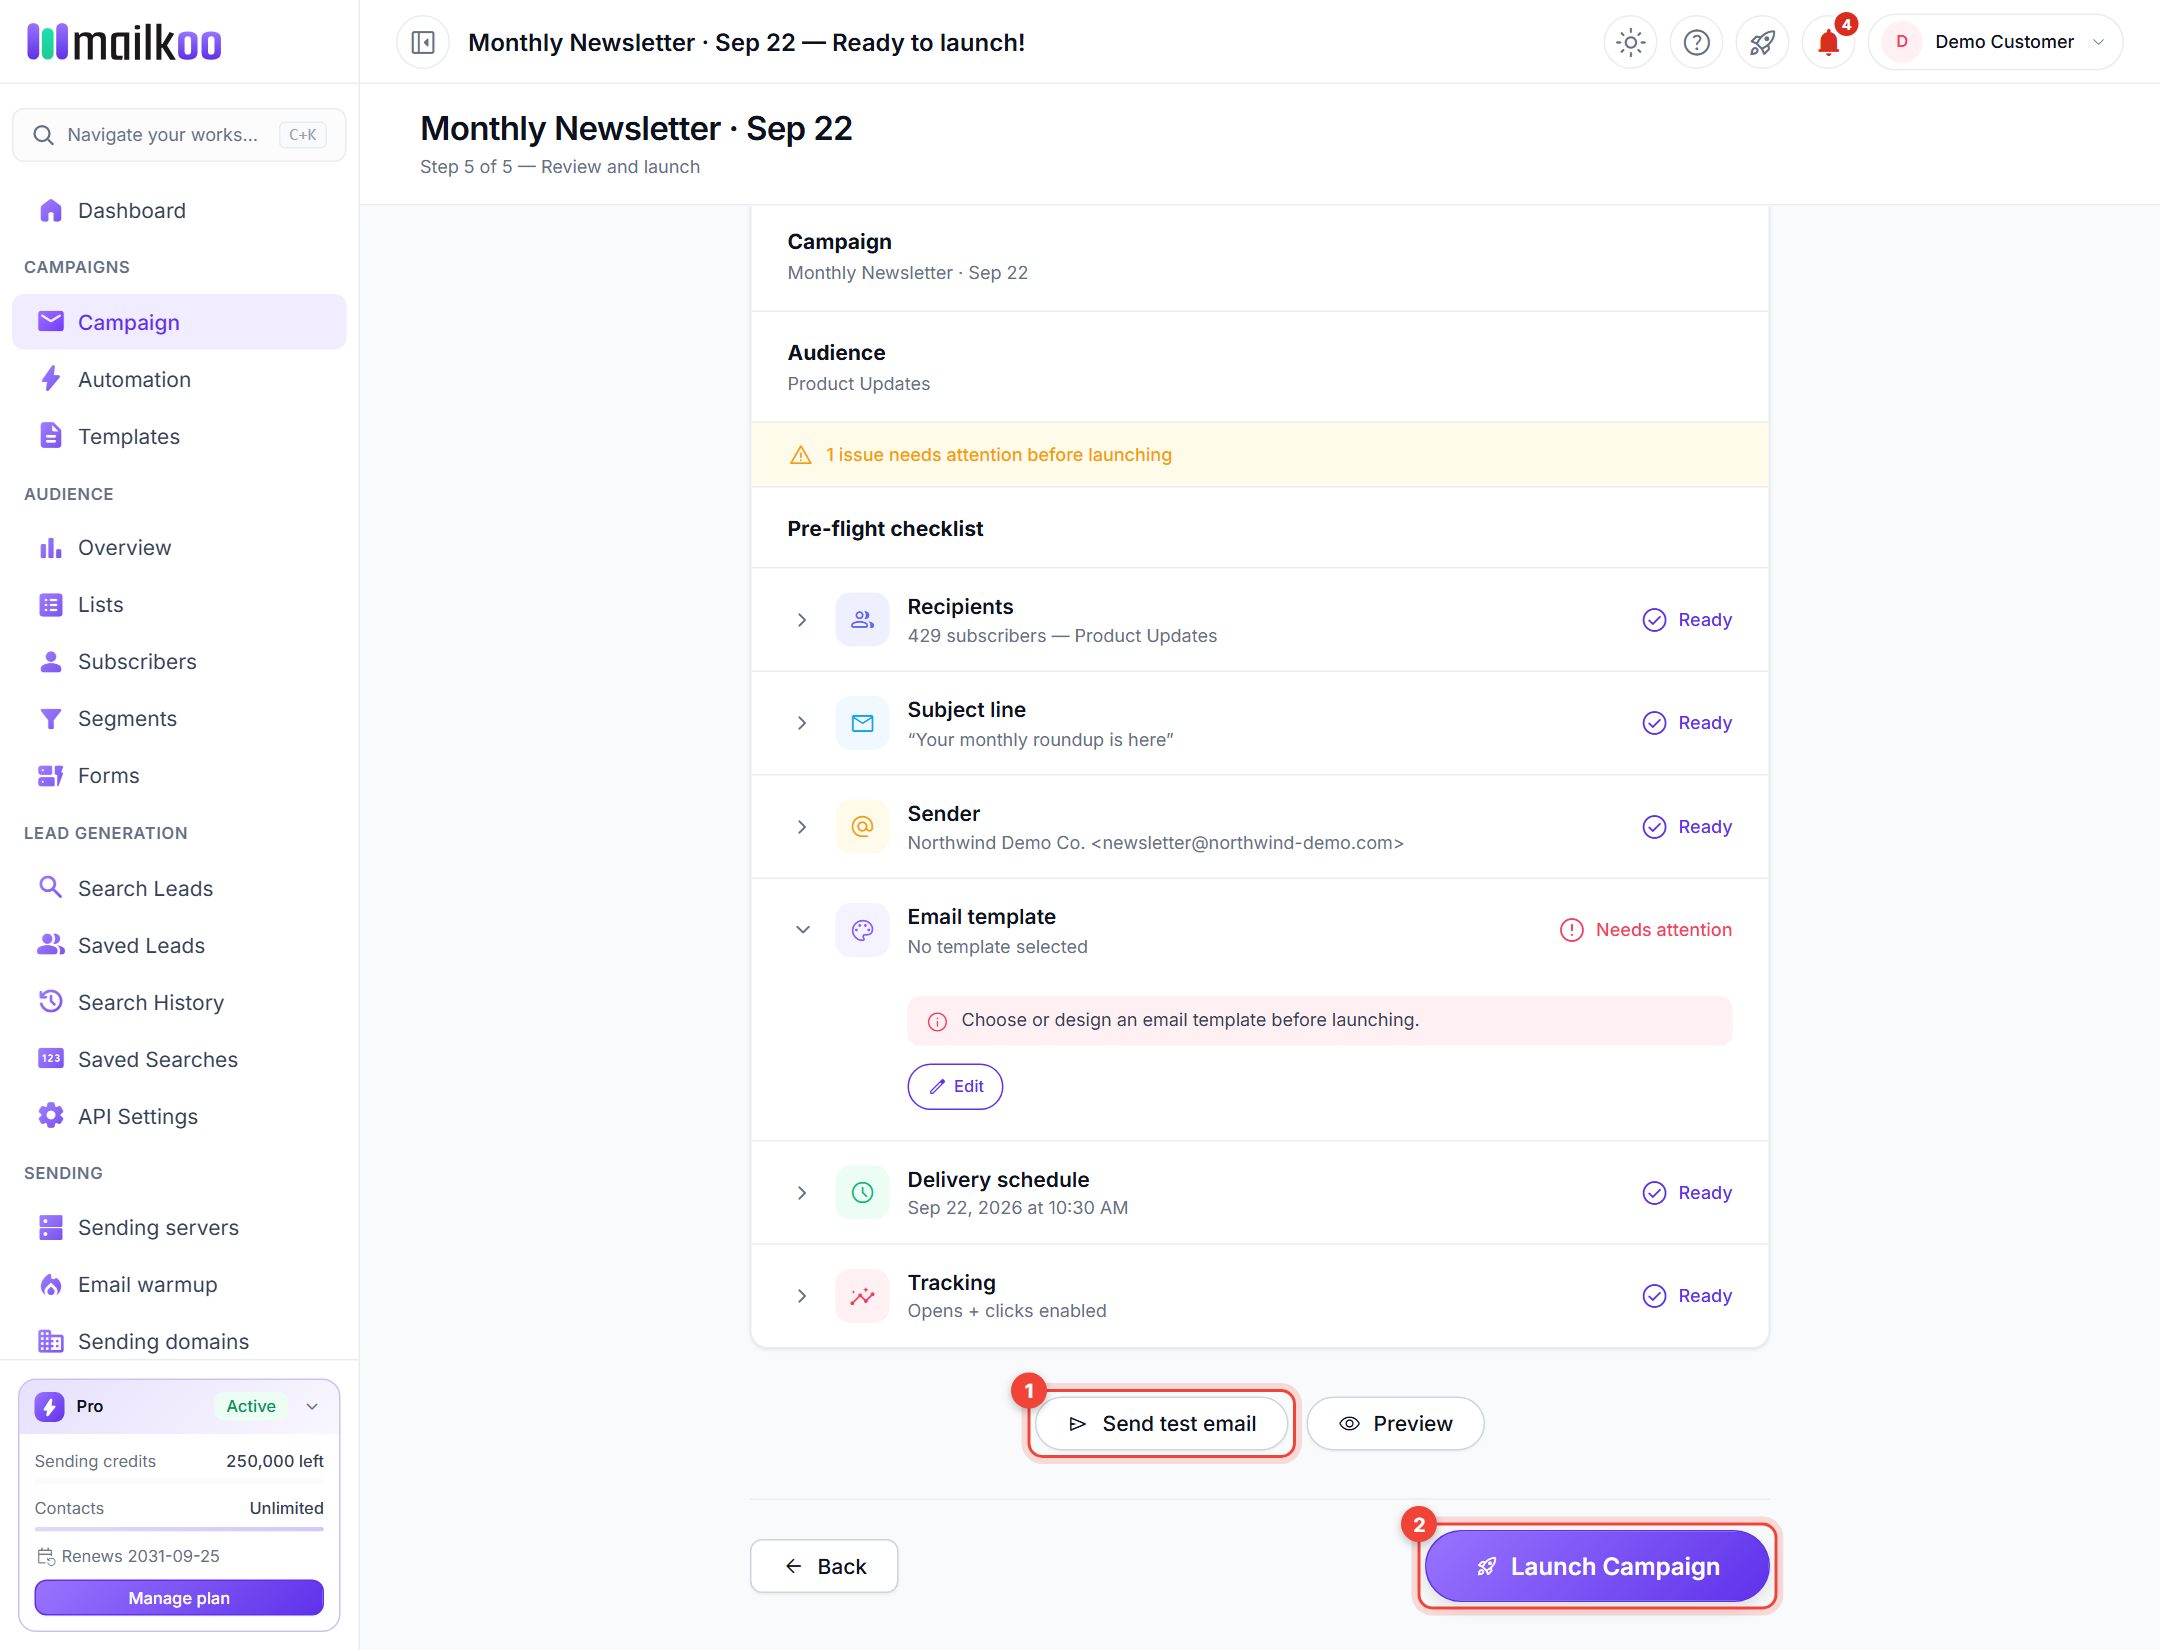This screenshot has height=1650, width=2160.
Task: Click the Active plan status badge
Action: [251, 1406]
